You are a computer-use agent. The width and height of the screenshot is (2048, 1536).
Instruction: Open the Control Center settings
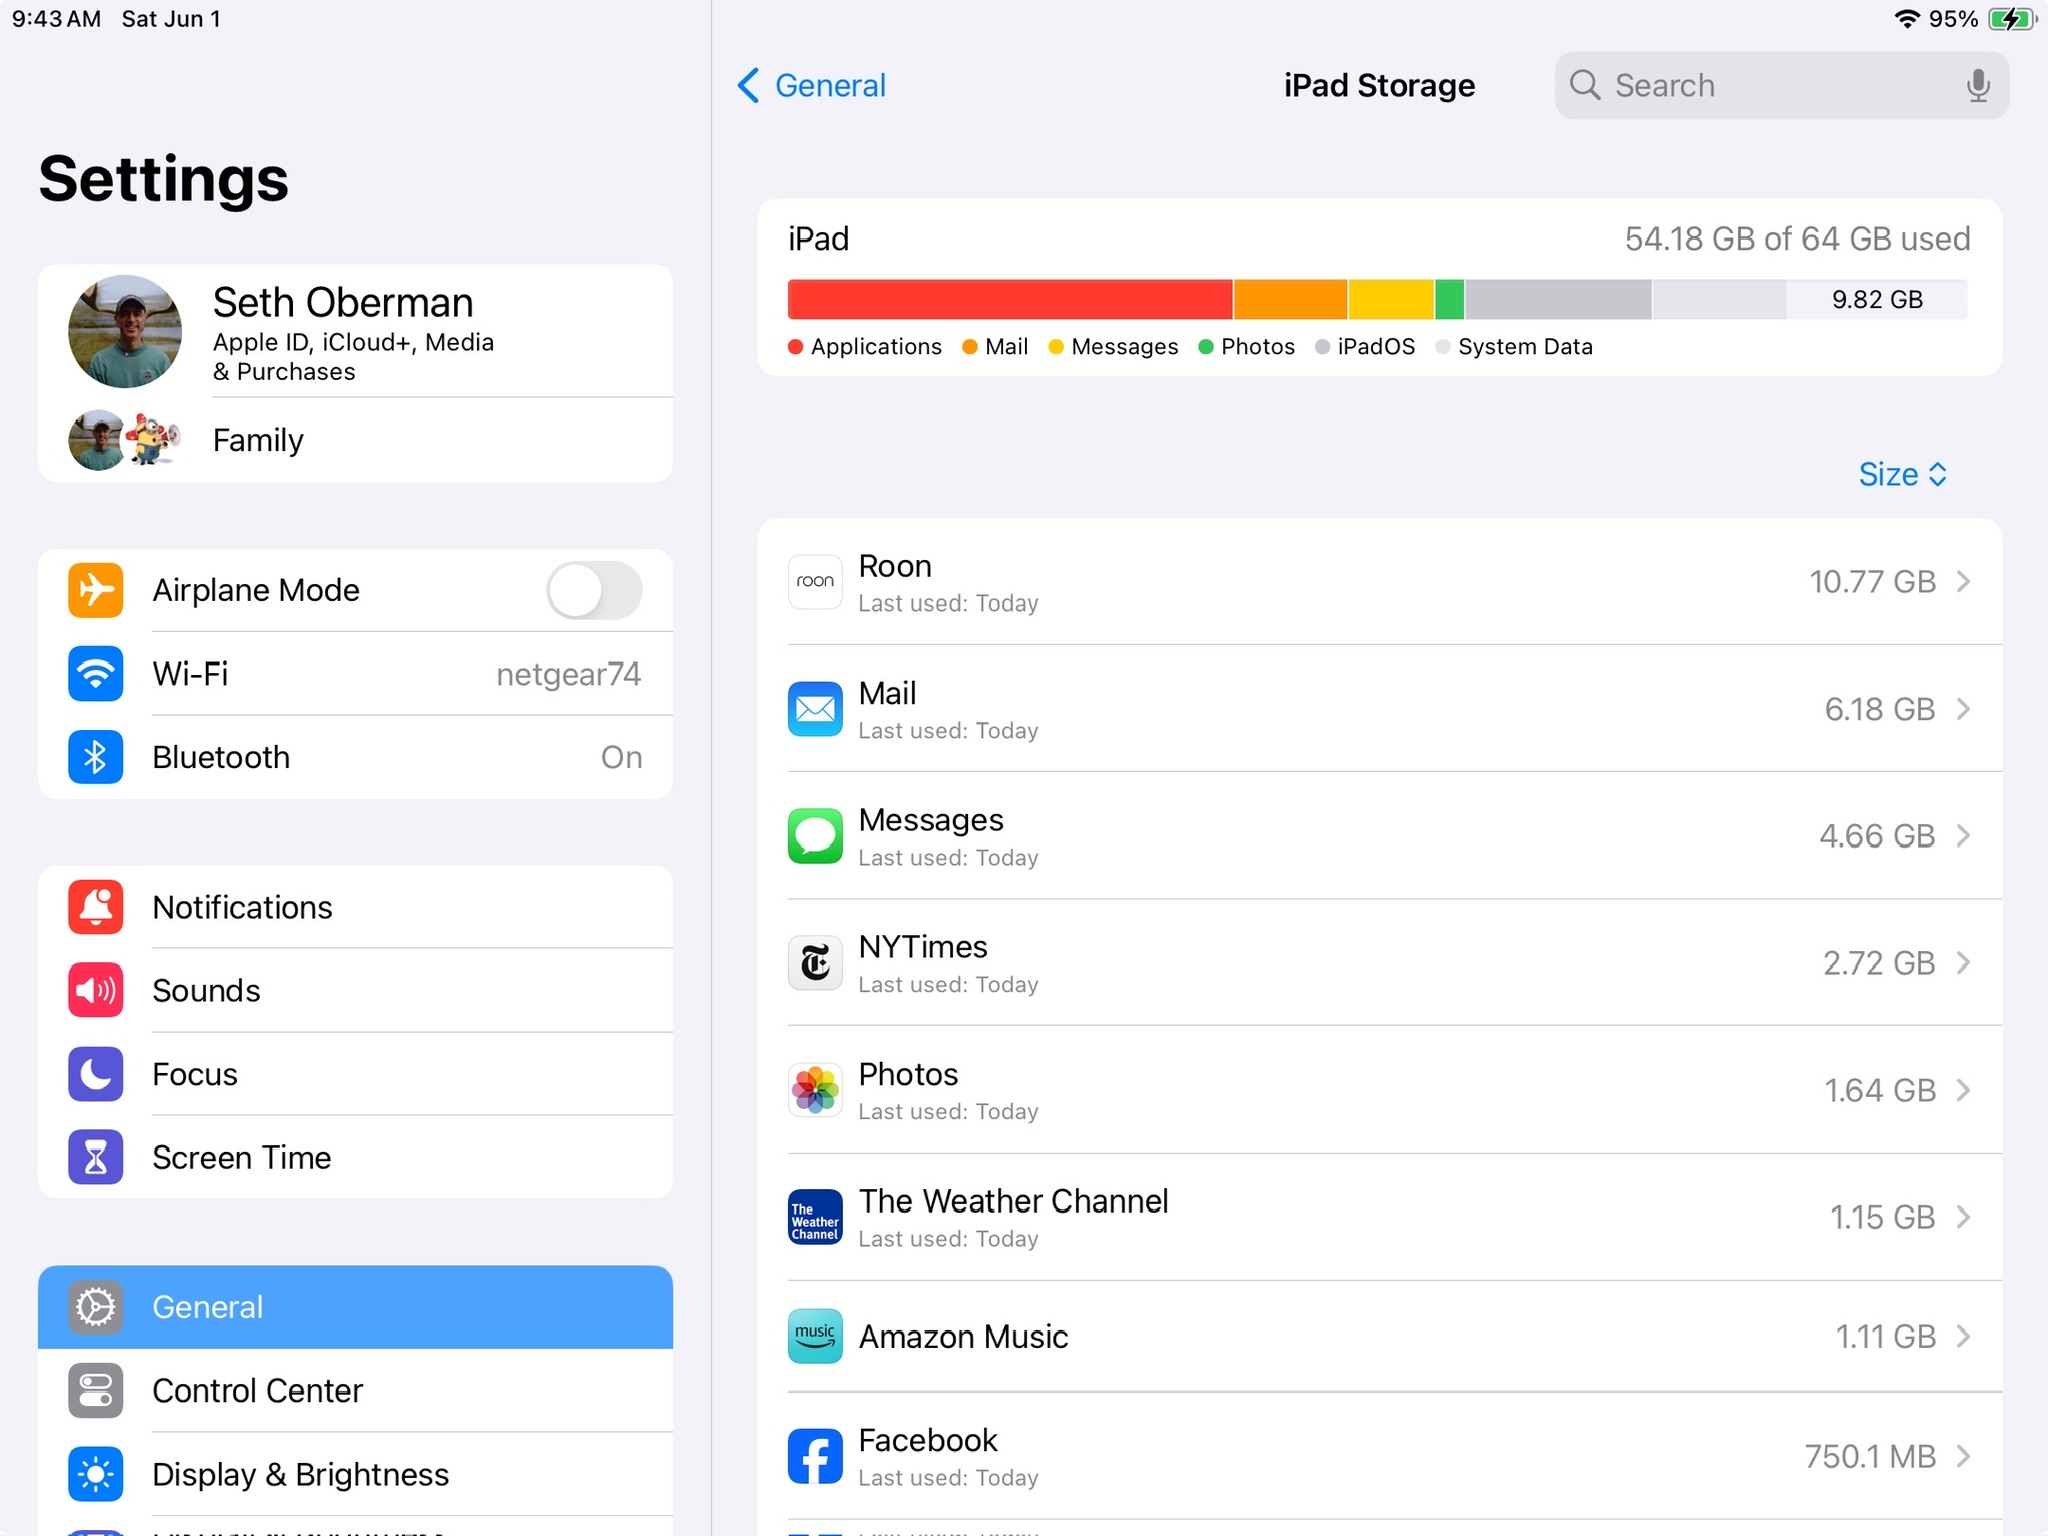355,1390
